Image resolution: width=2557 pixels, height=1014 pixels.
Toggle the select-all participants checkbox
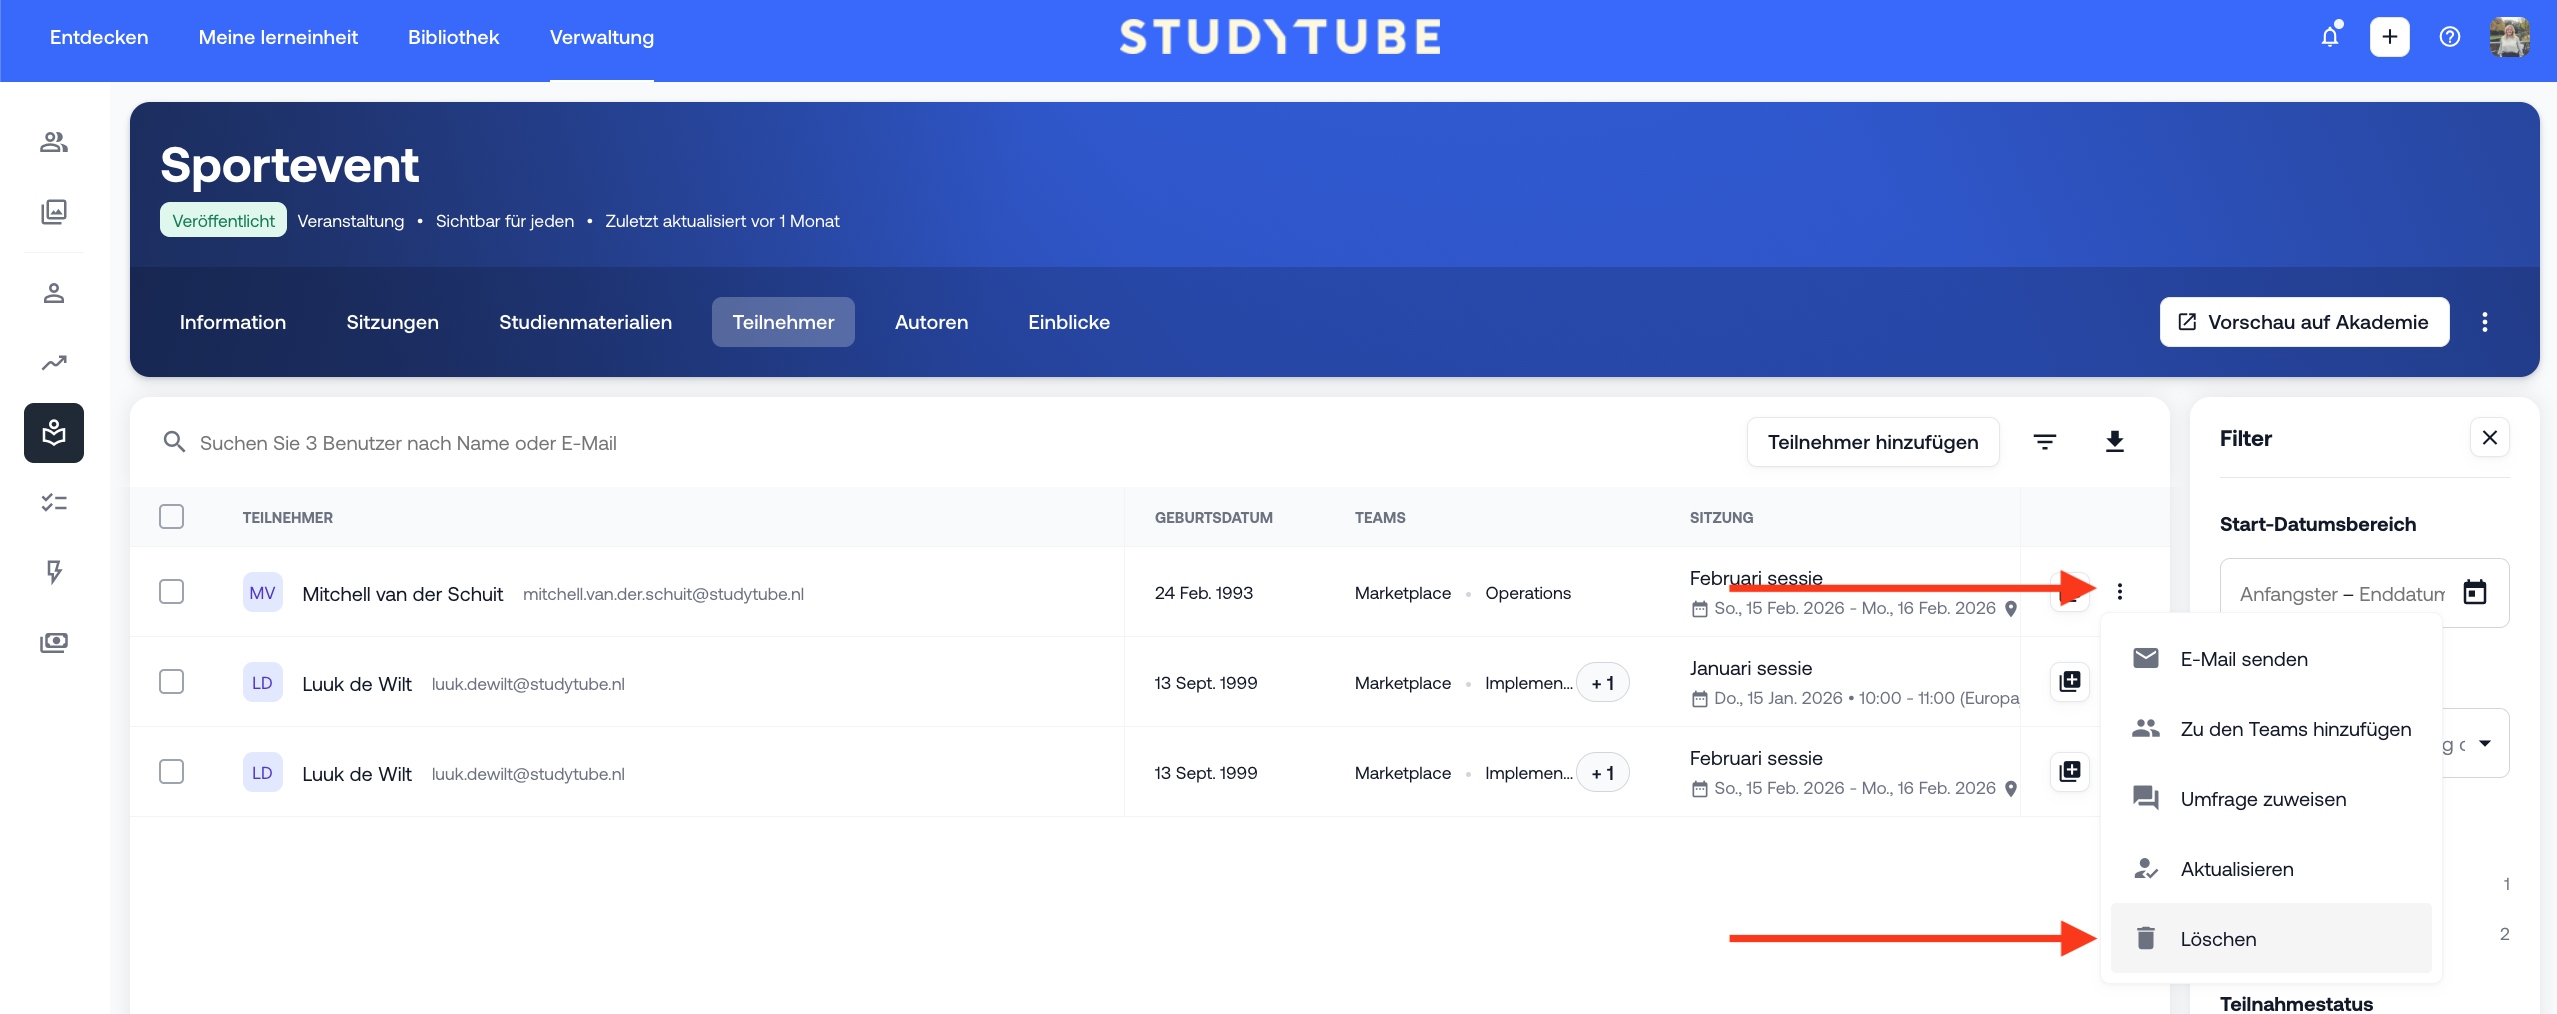pos(172,517)
